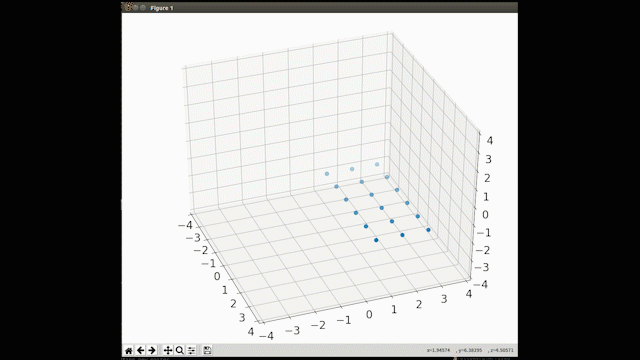Click the cursor coordinate readout in status bar
Image resolution: width=640 pixels, height=360 pixels.
click(470, 350)
